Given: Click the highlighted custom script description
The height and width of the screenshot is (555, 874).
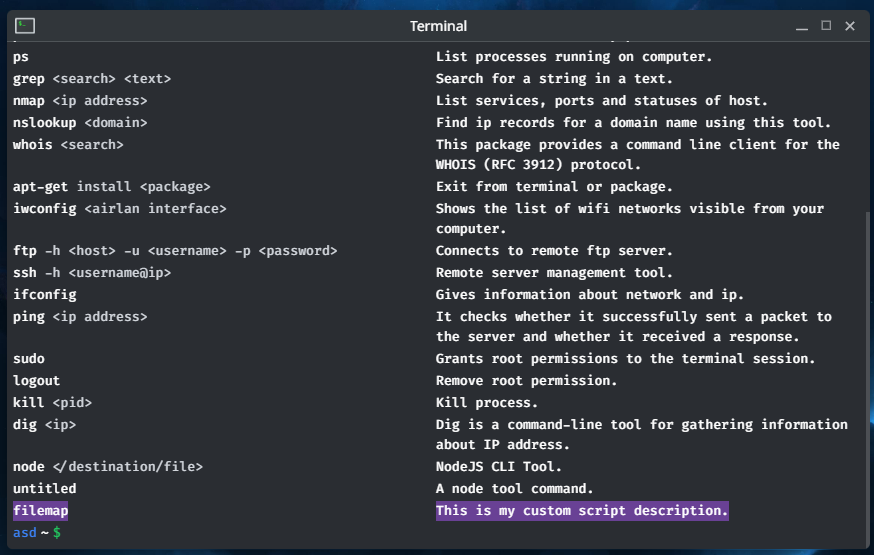Looking at the screenshot, I should 582,511.
